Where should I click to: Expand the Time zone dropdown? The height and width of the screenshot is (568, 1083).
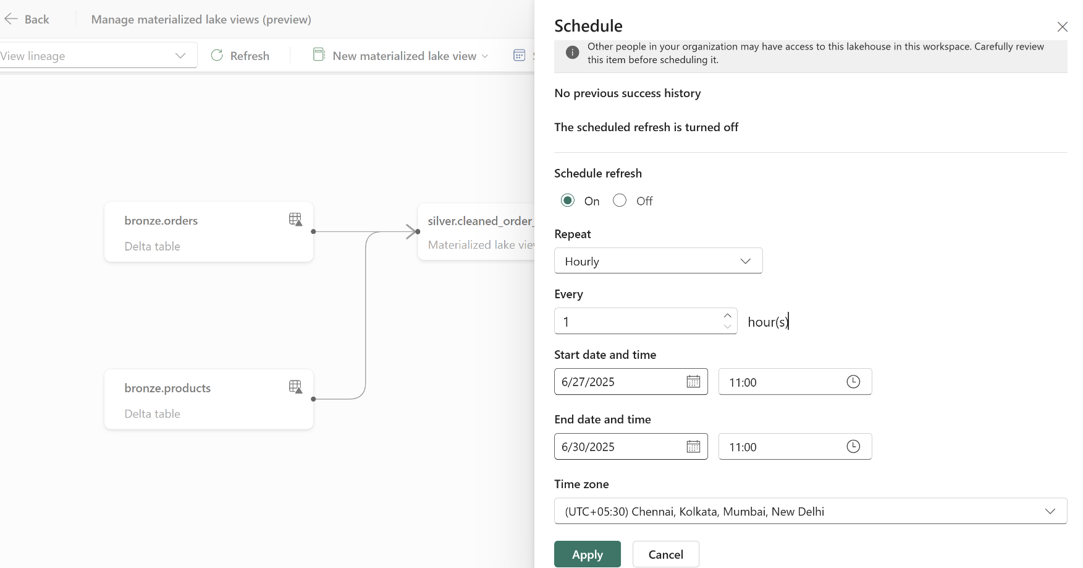point(810,511)
